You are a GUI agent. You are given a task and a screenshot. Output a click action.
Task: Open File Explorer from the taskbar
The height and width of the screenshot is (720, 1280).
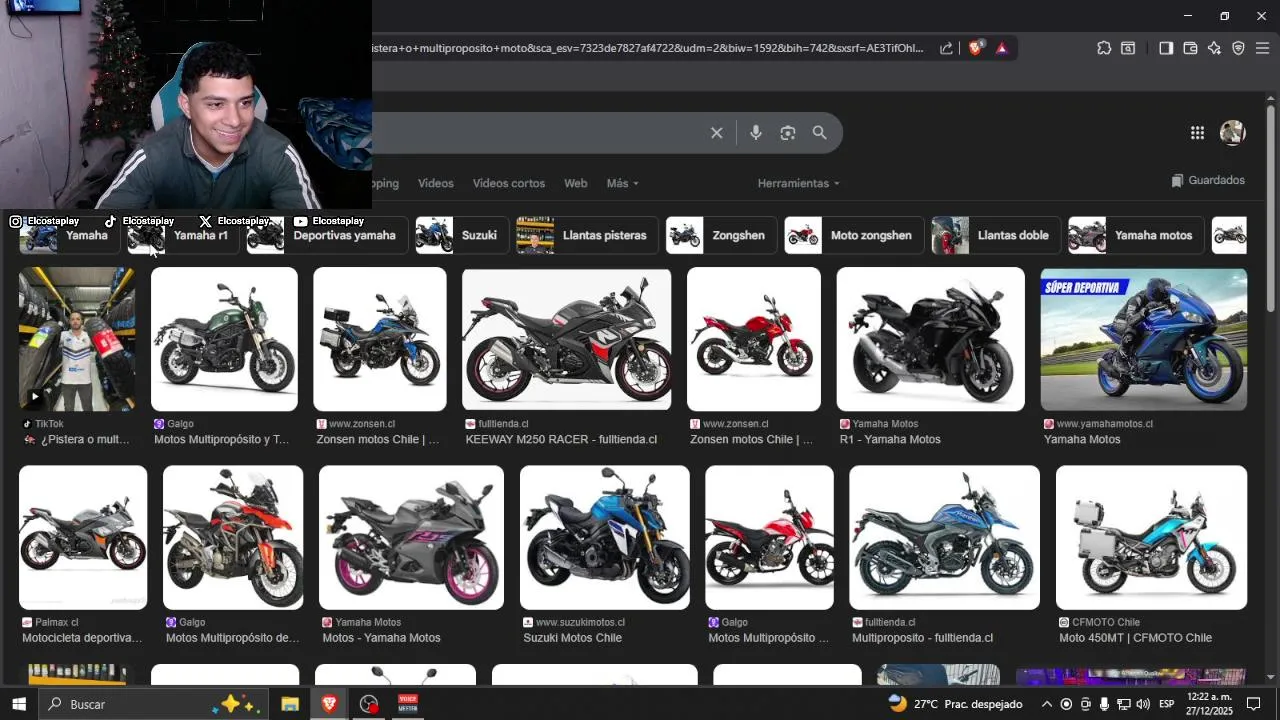[x=289, y=704]
